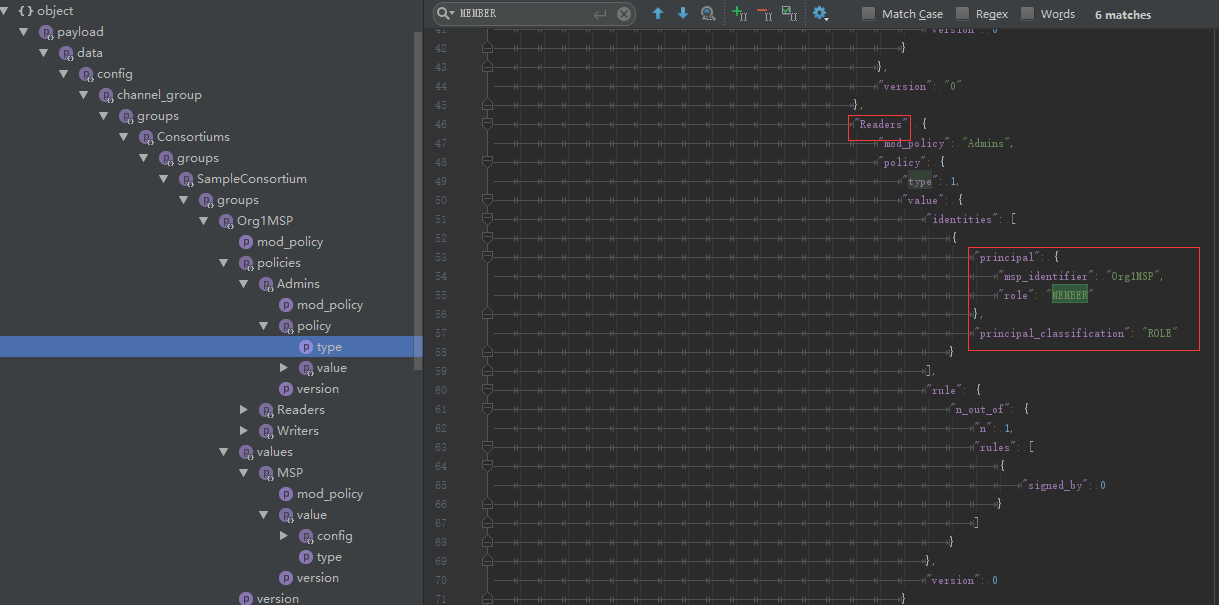Screen dimensions: 1219x605
Task: Select mod_policy directly under Org1MSP
Action: tap(289, 242)
